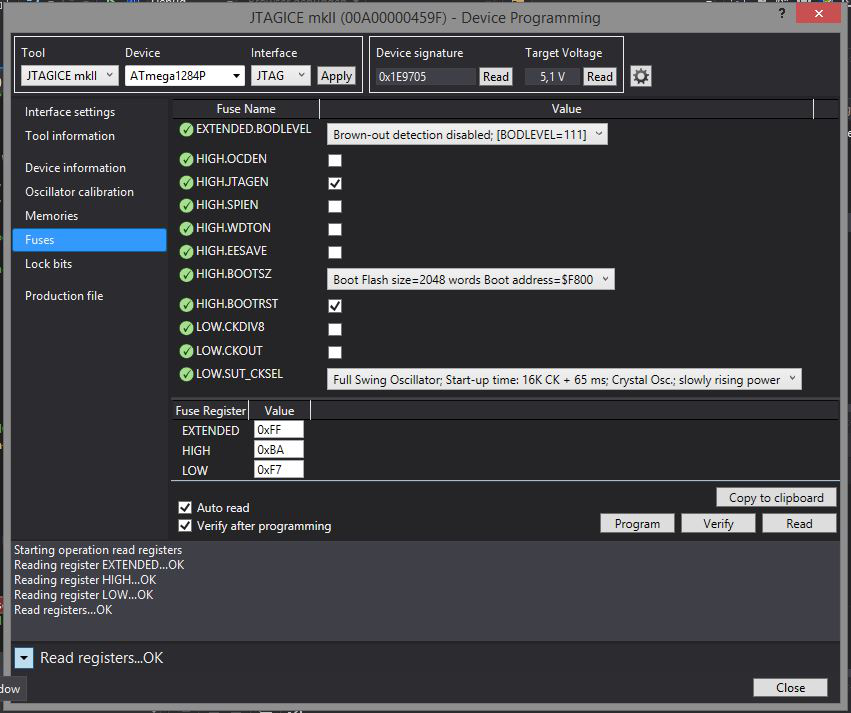Click Copy to clipboard button
The image size is (851, 713).
(x=776, y=498)
